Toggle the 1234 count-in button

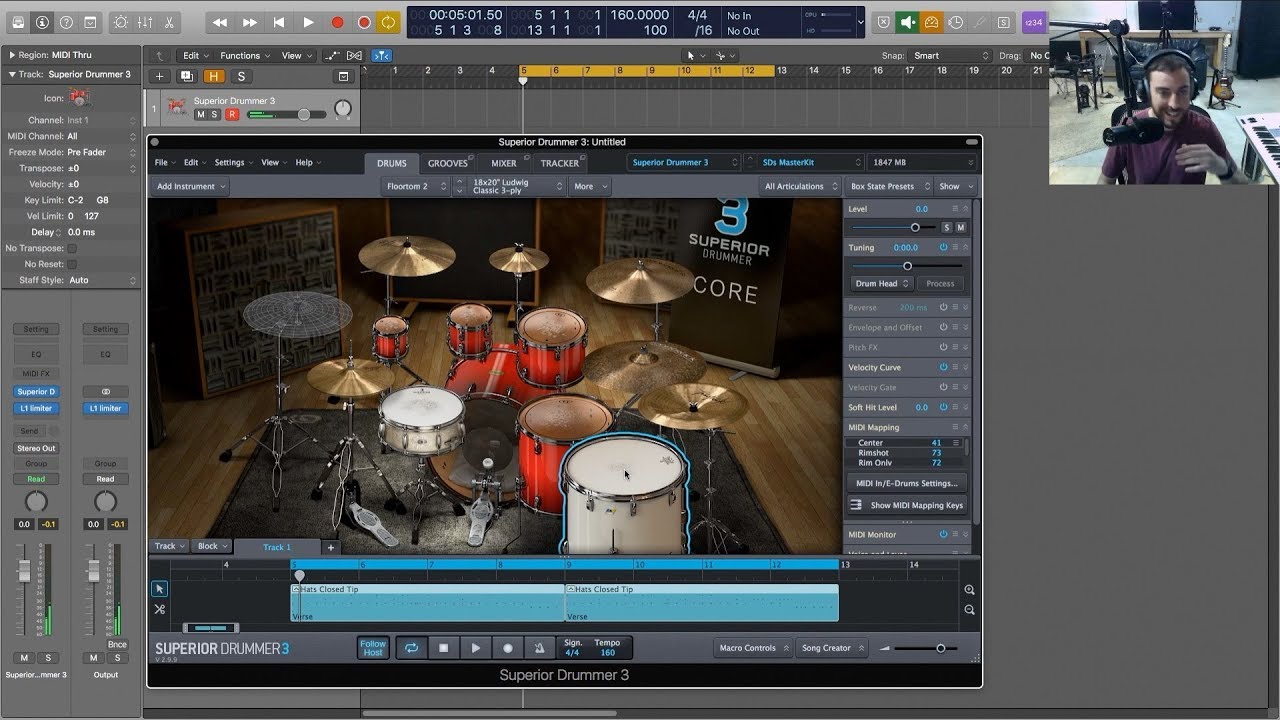[x=1033, y=21]
